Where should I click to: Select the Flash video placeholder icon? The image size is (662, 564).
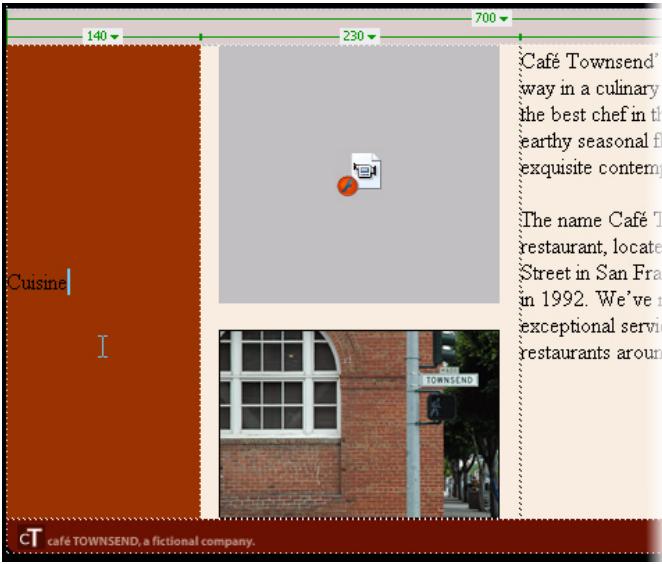(359, 174)
